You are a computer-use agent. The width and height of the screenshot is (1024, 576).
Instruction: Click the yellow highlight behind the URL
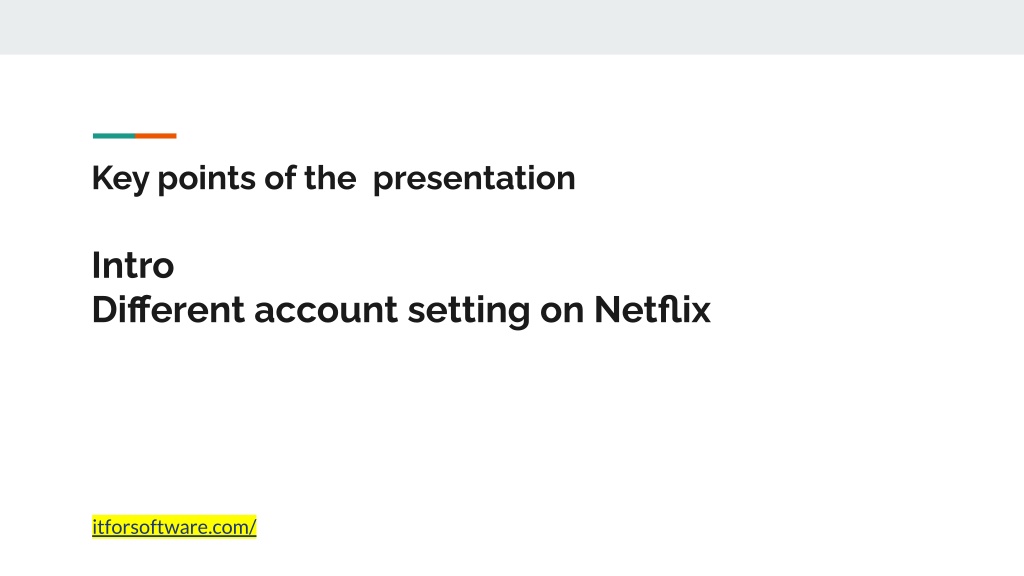(174, 526)
